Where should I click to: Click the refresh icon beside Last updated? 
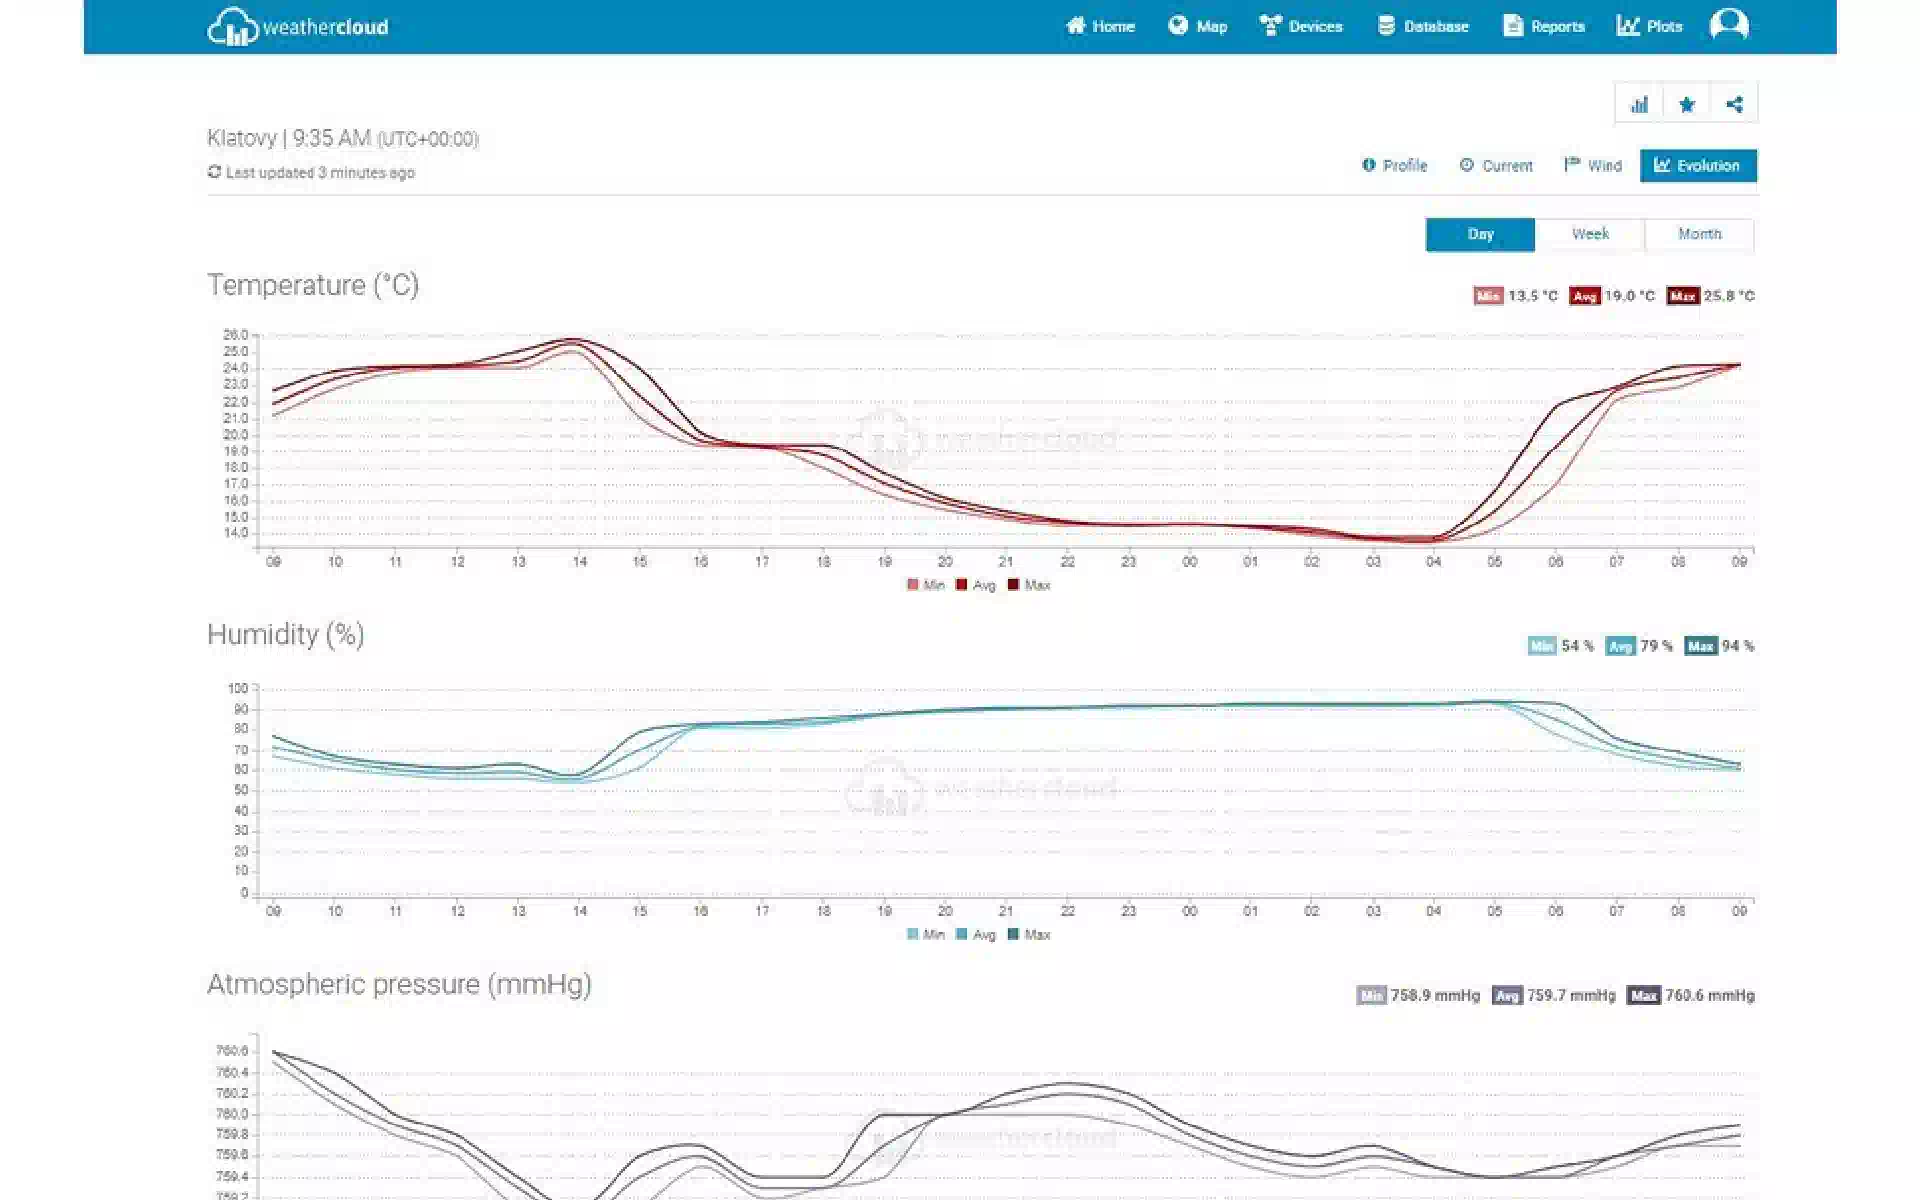[x=214, y=172]
